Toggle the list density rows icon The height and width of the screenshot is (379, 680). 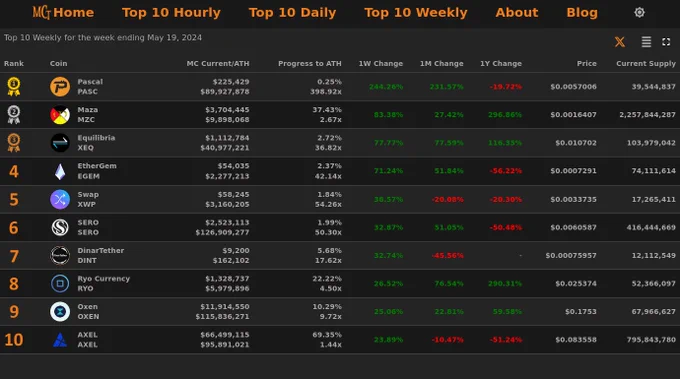pos(646,42)
